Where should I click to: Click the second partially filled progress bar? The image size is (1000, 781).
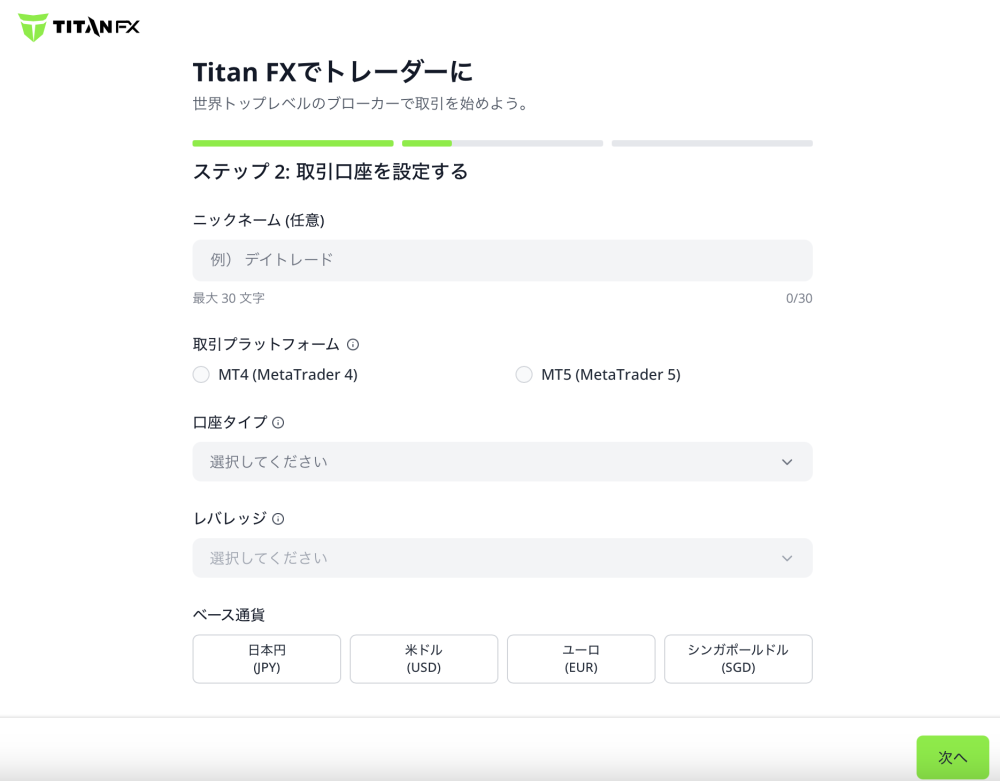click(502, 143)
